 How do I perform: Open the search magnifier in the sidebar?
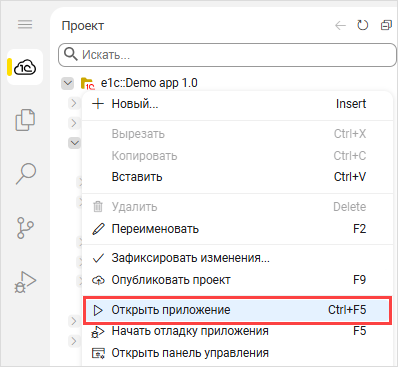click(25, 173)
